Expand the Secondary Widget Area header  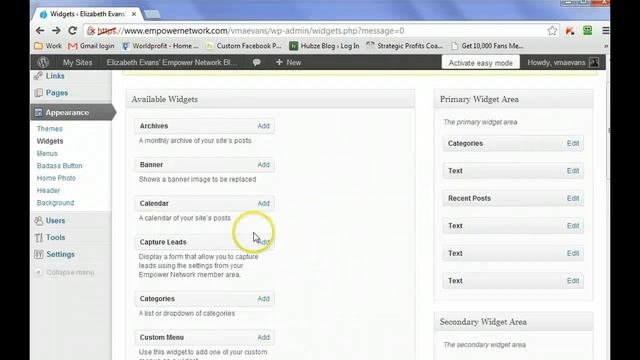(x=513, y=322)
